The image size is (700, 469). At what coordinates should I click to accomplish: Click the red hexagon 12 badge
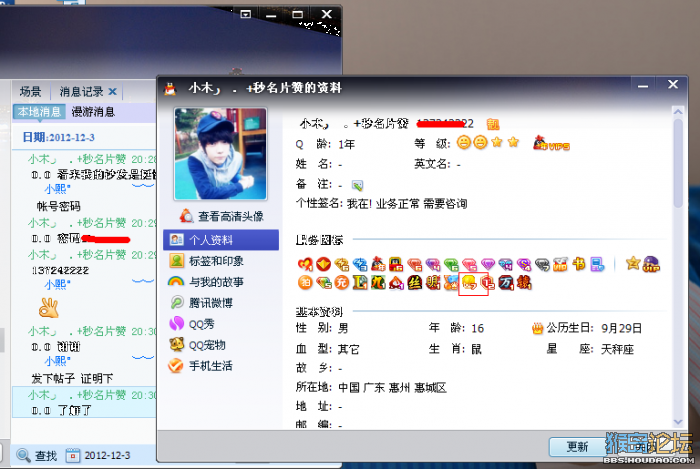click(x=488, y=282)
